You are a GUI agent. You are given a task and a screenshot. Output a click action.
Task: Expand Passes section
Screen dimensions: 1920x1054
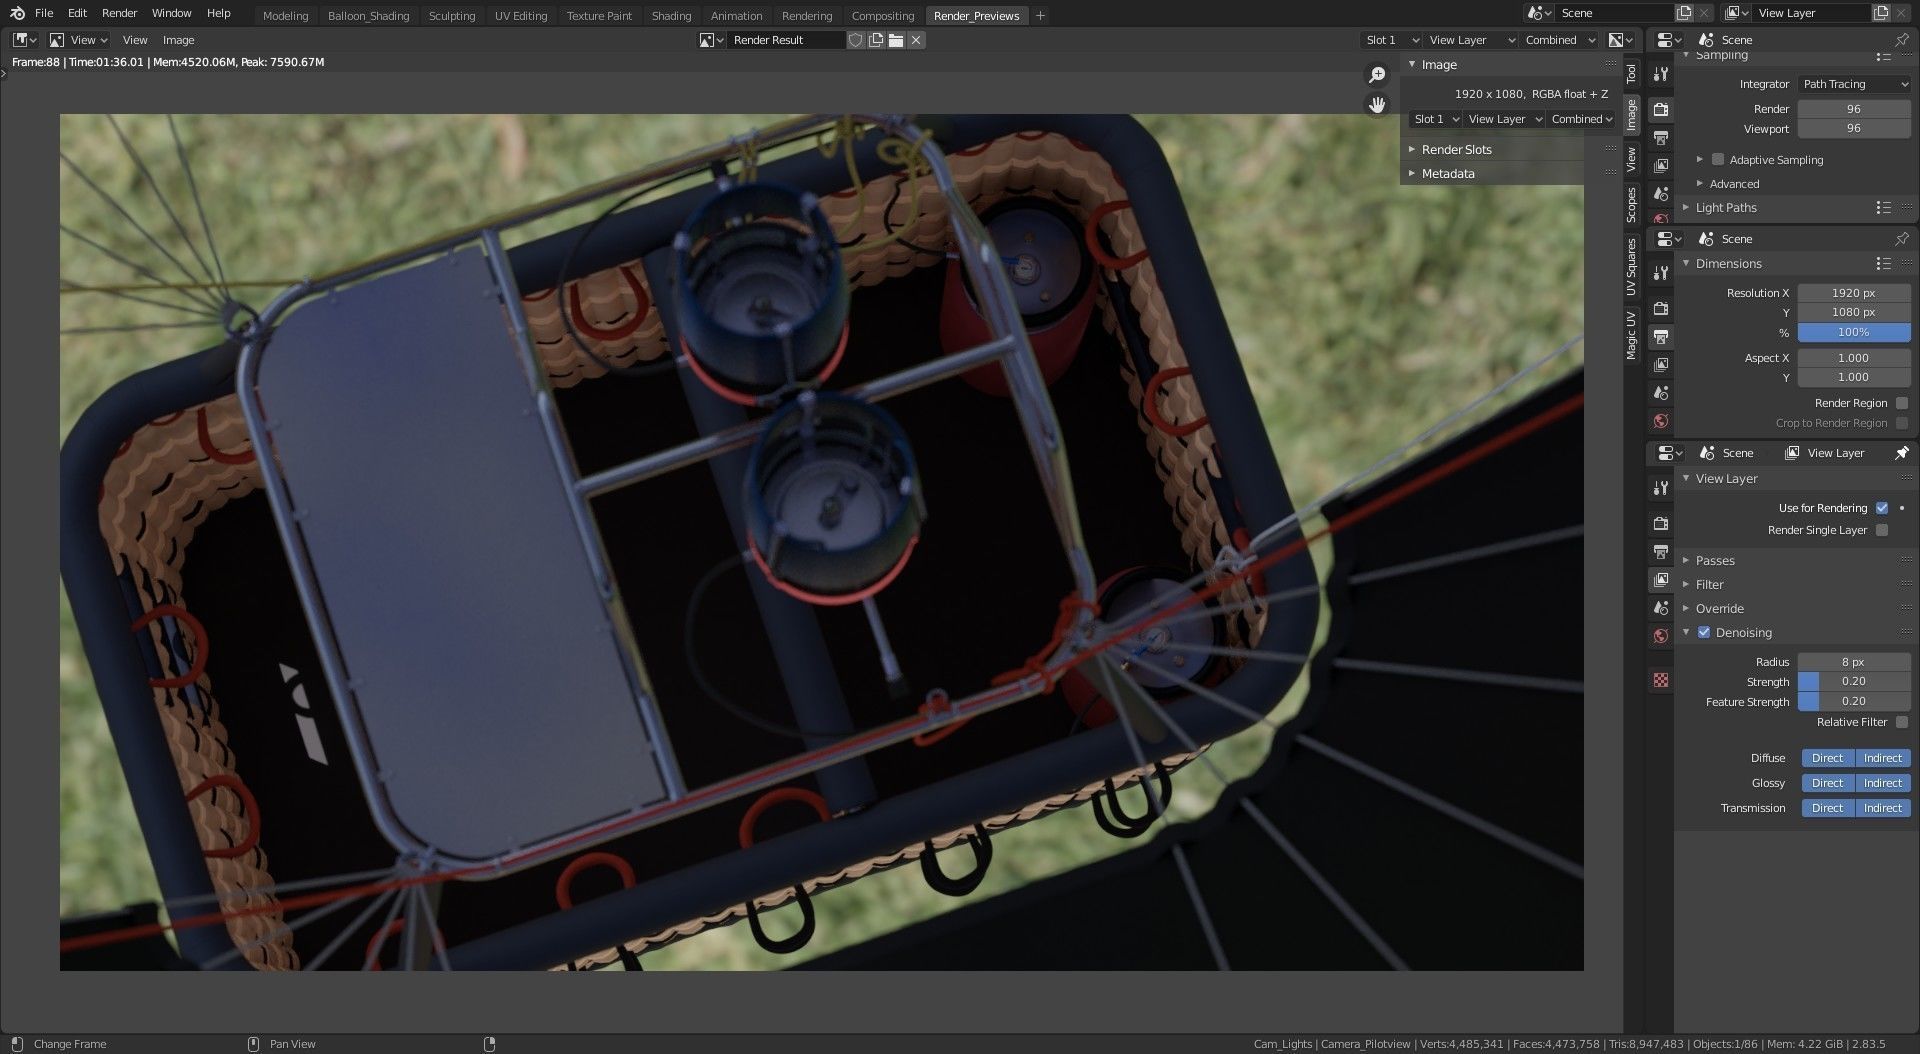1715,560
